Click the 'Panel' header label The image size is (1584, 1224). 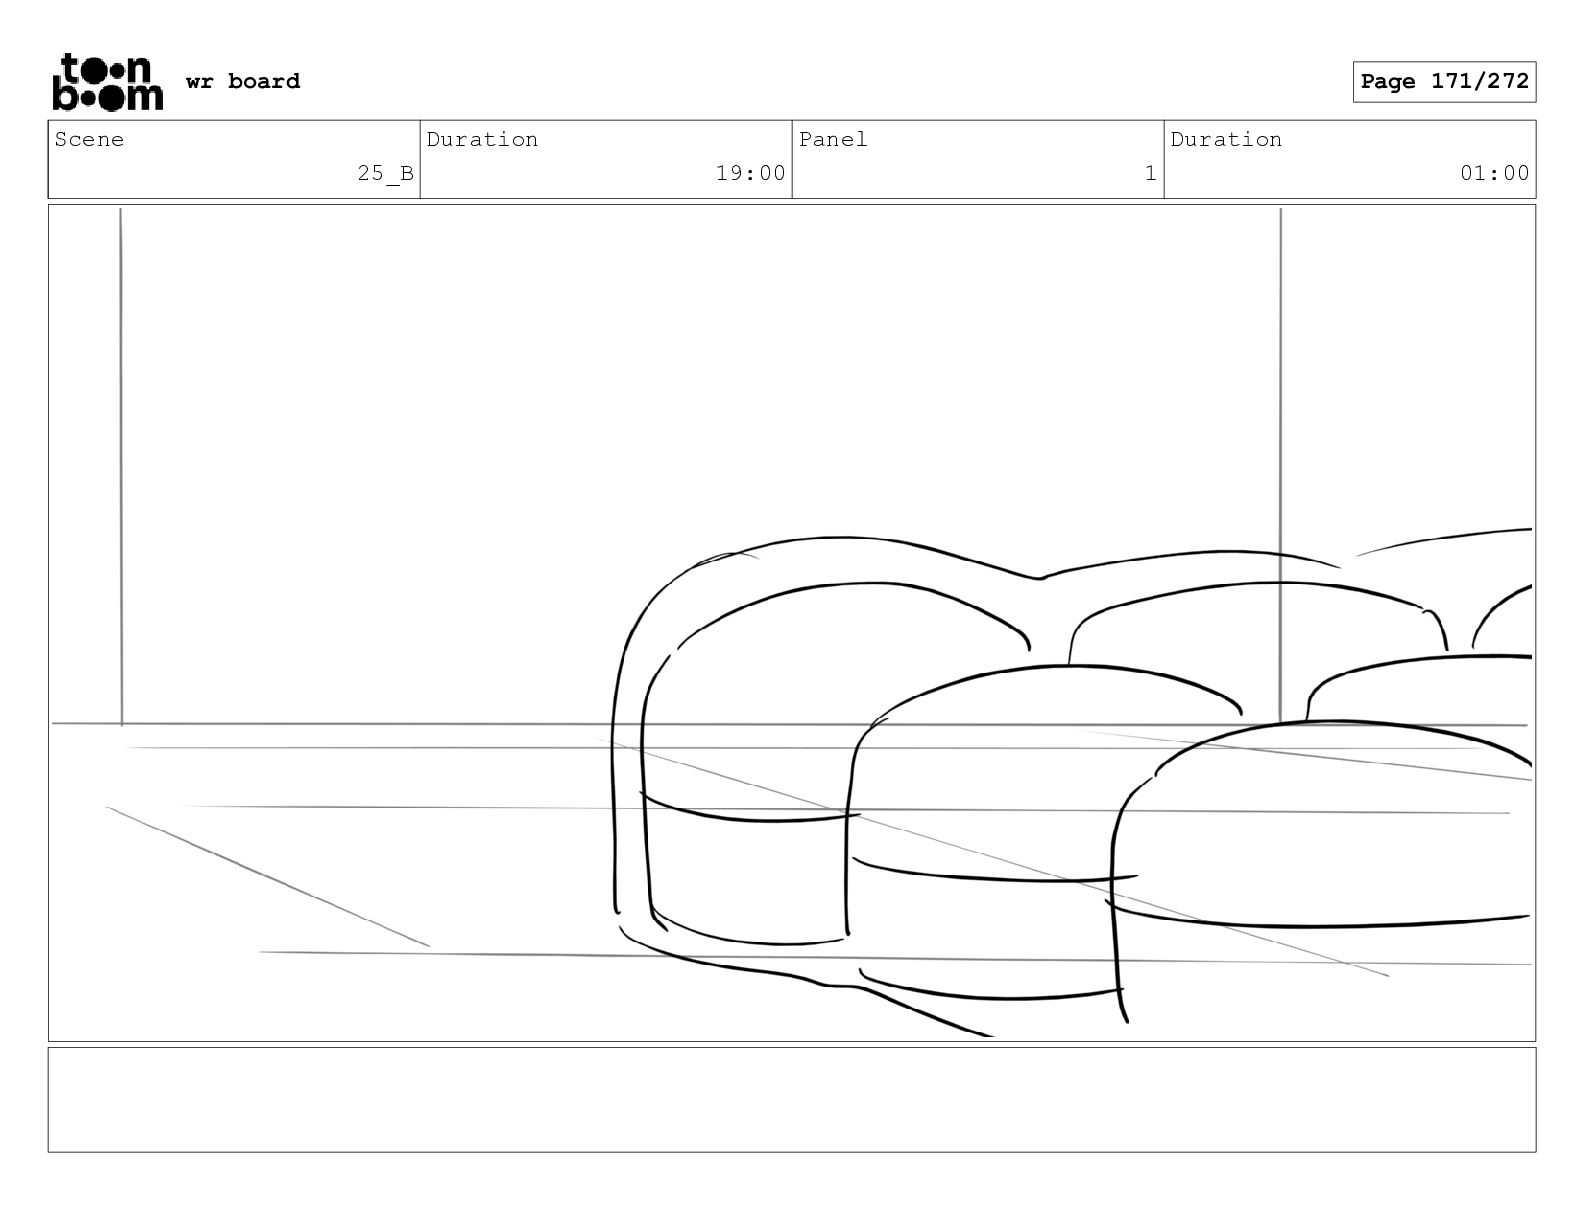pyautogui.click(x=833, y=140)
